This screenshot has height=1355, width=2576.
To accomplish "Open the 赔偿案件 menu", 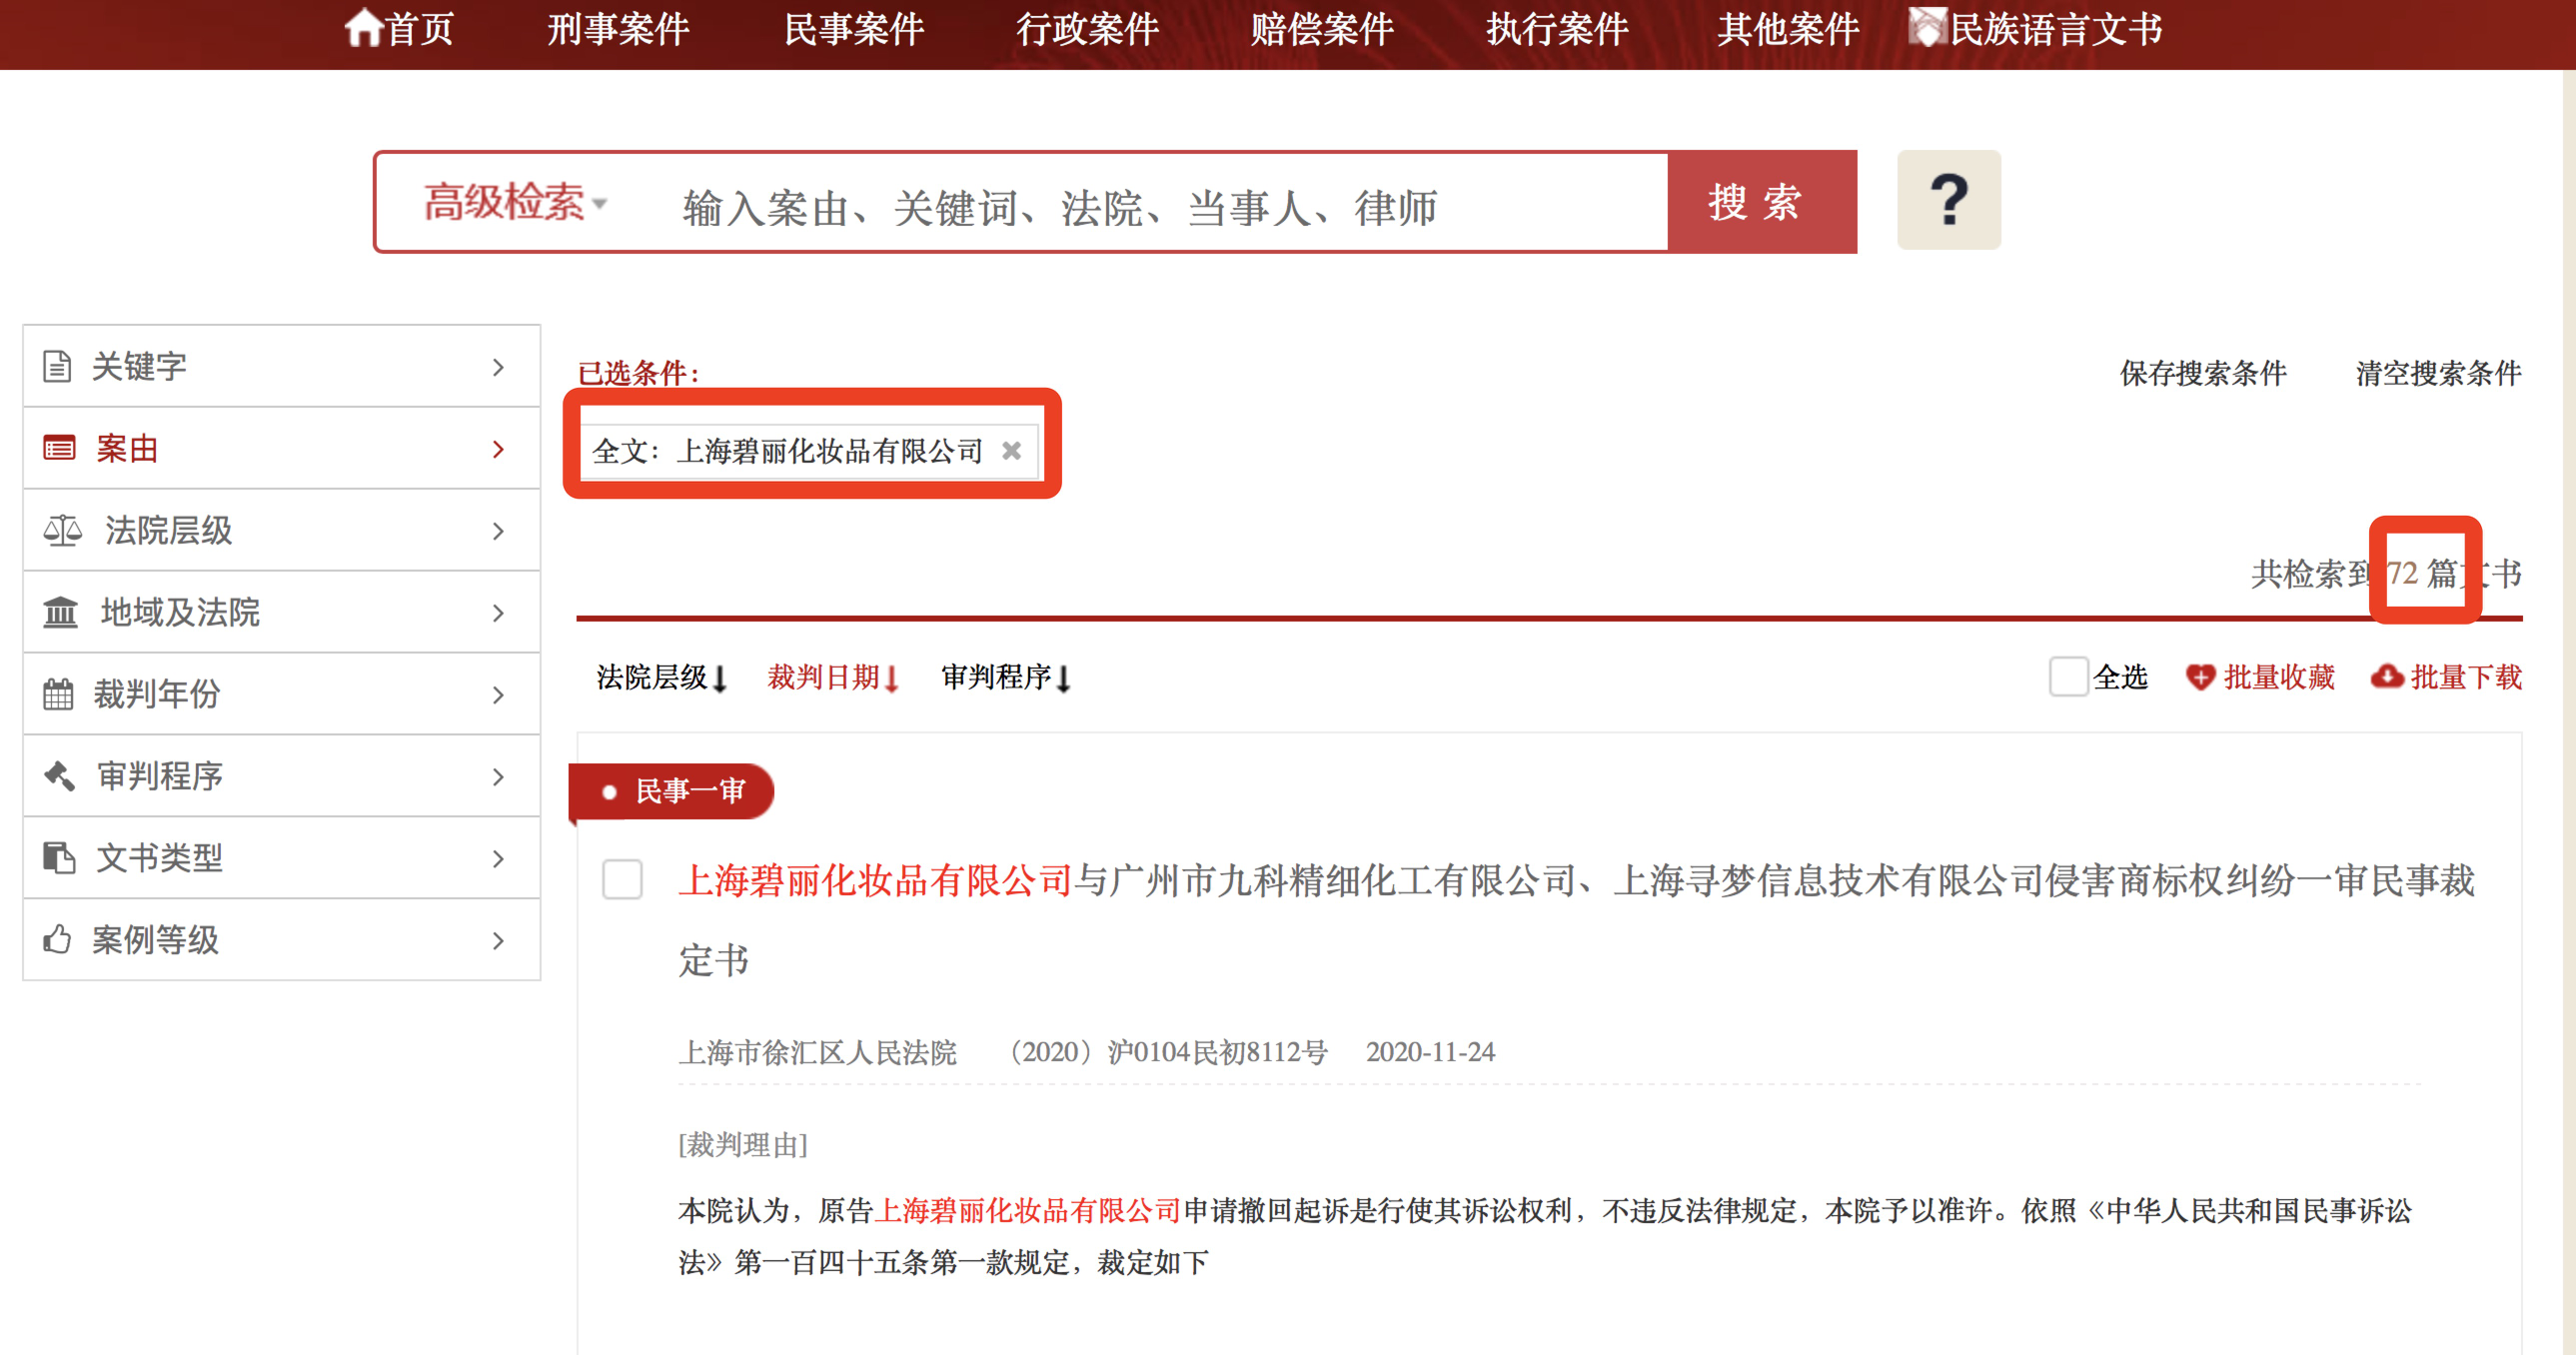I will 1322,29.
